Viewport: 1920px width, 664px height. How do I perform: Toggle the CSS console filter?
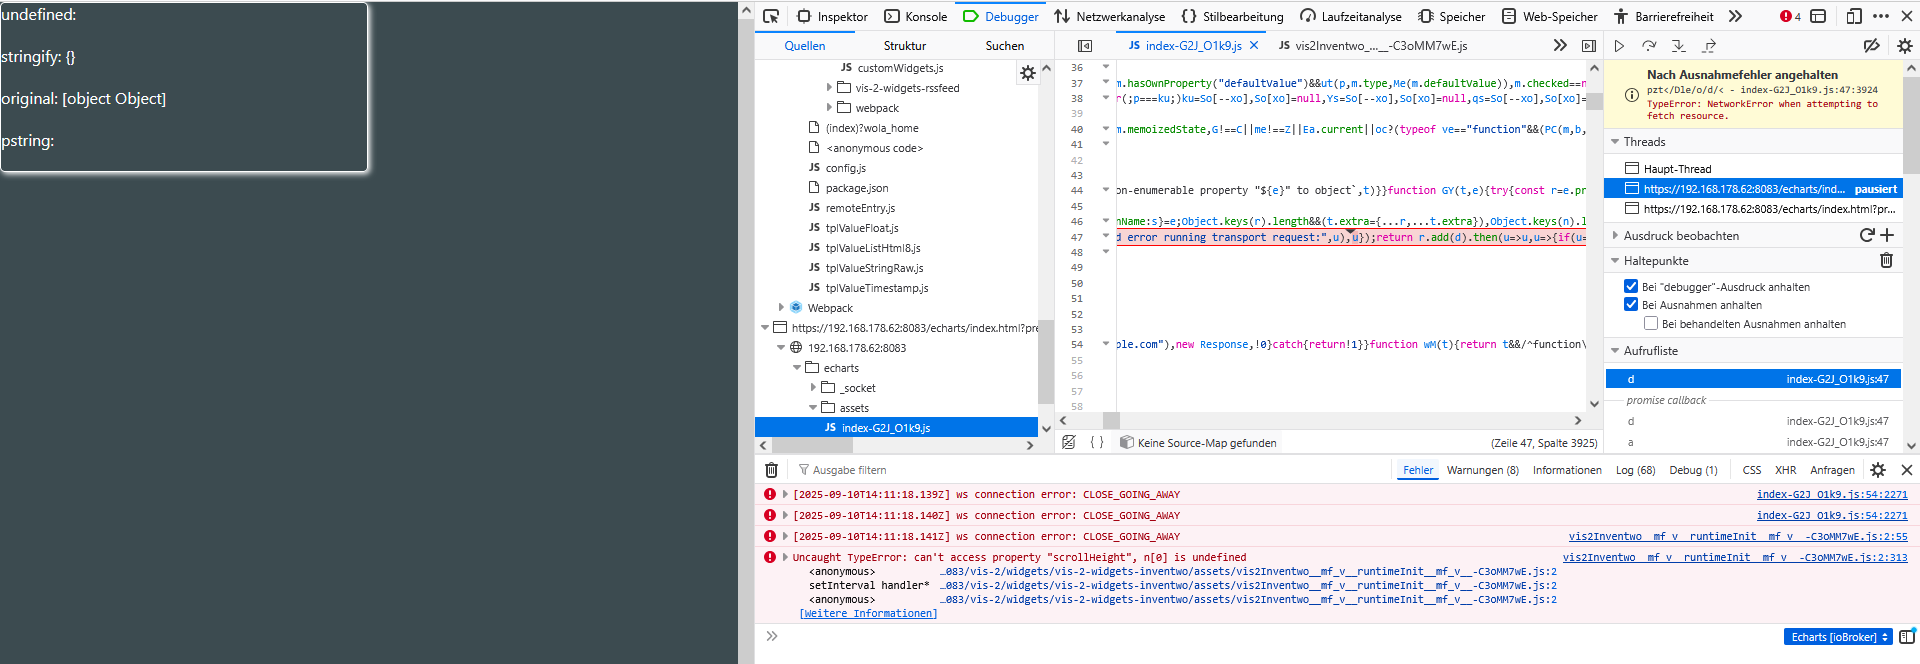[x=1752, y=470]
